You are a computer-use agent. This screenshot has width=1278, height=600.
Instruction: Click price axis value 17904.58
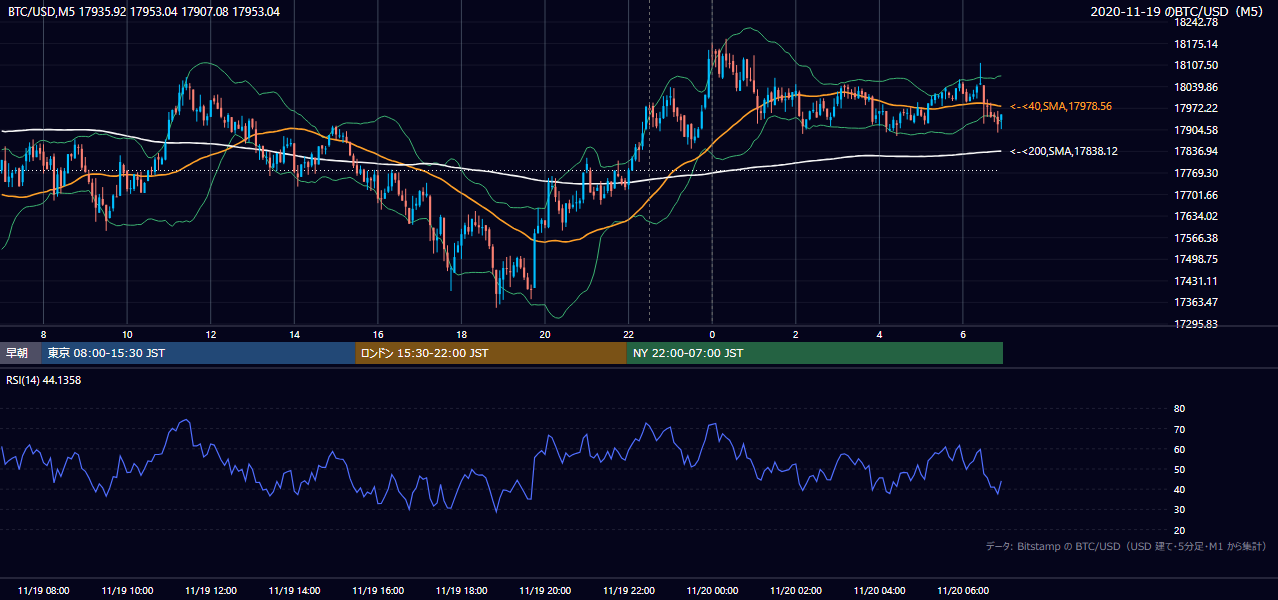[1196, 130]
